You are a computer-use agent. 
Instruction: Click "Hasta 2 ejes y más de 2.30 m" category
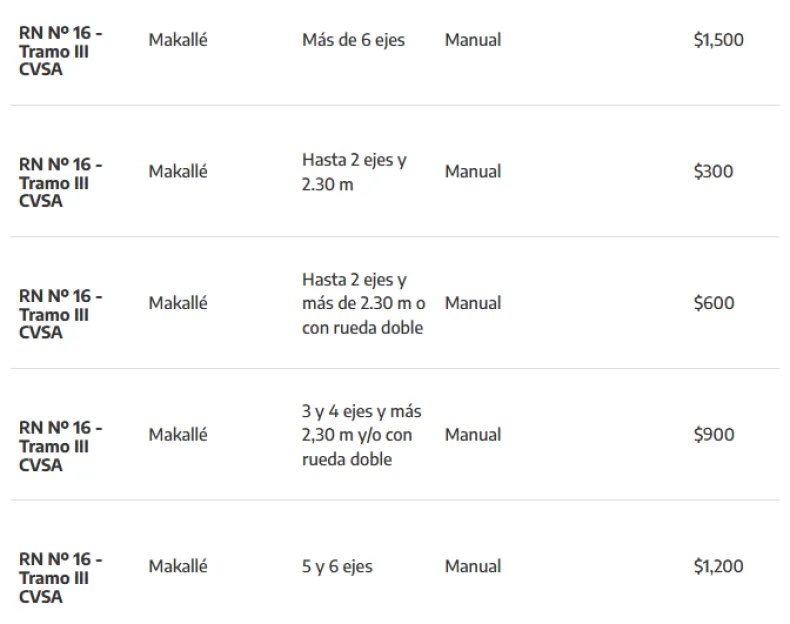363,303
